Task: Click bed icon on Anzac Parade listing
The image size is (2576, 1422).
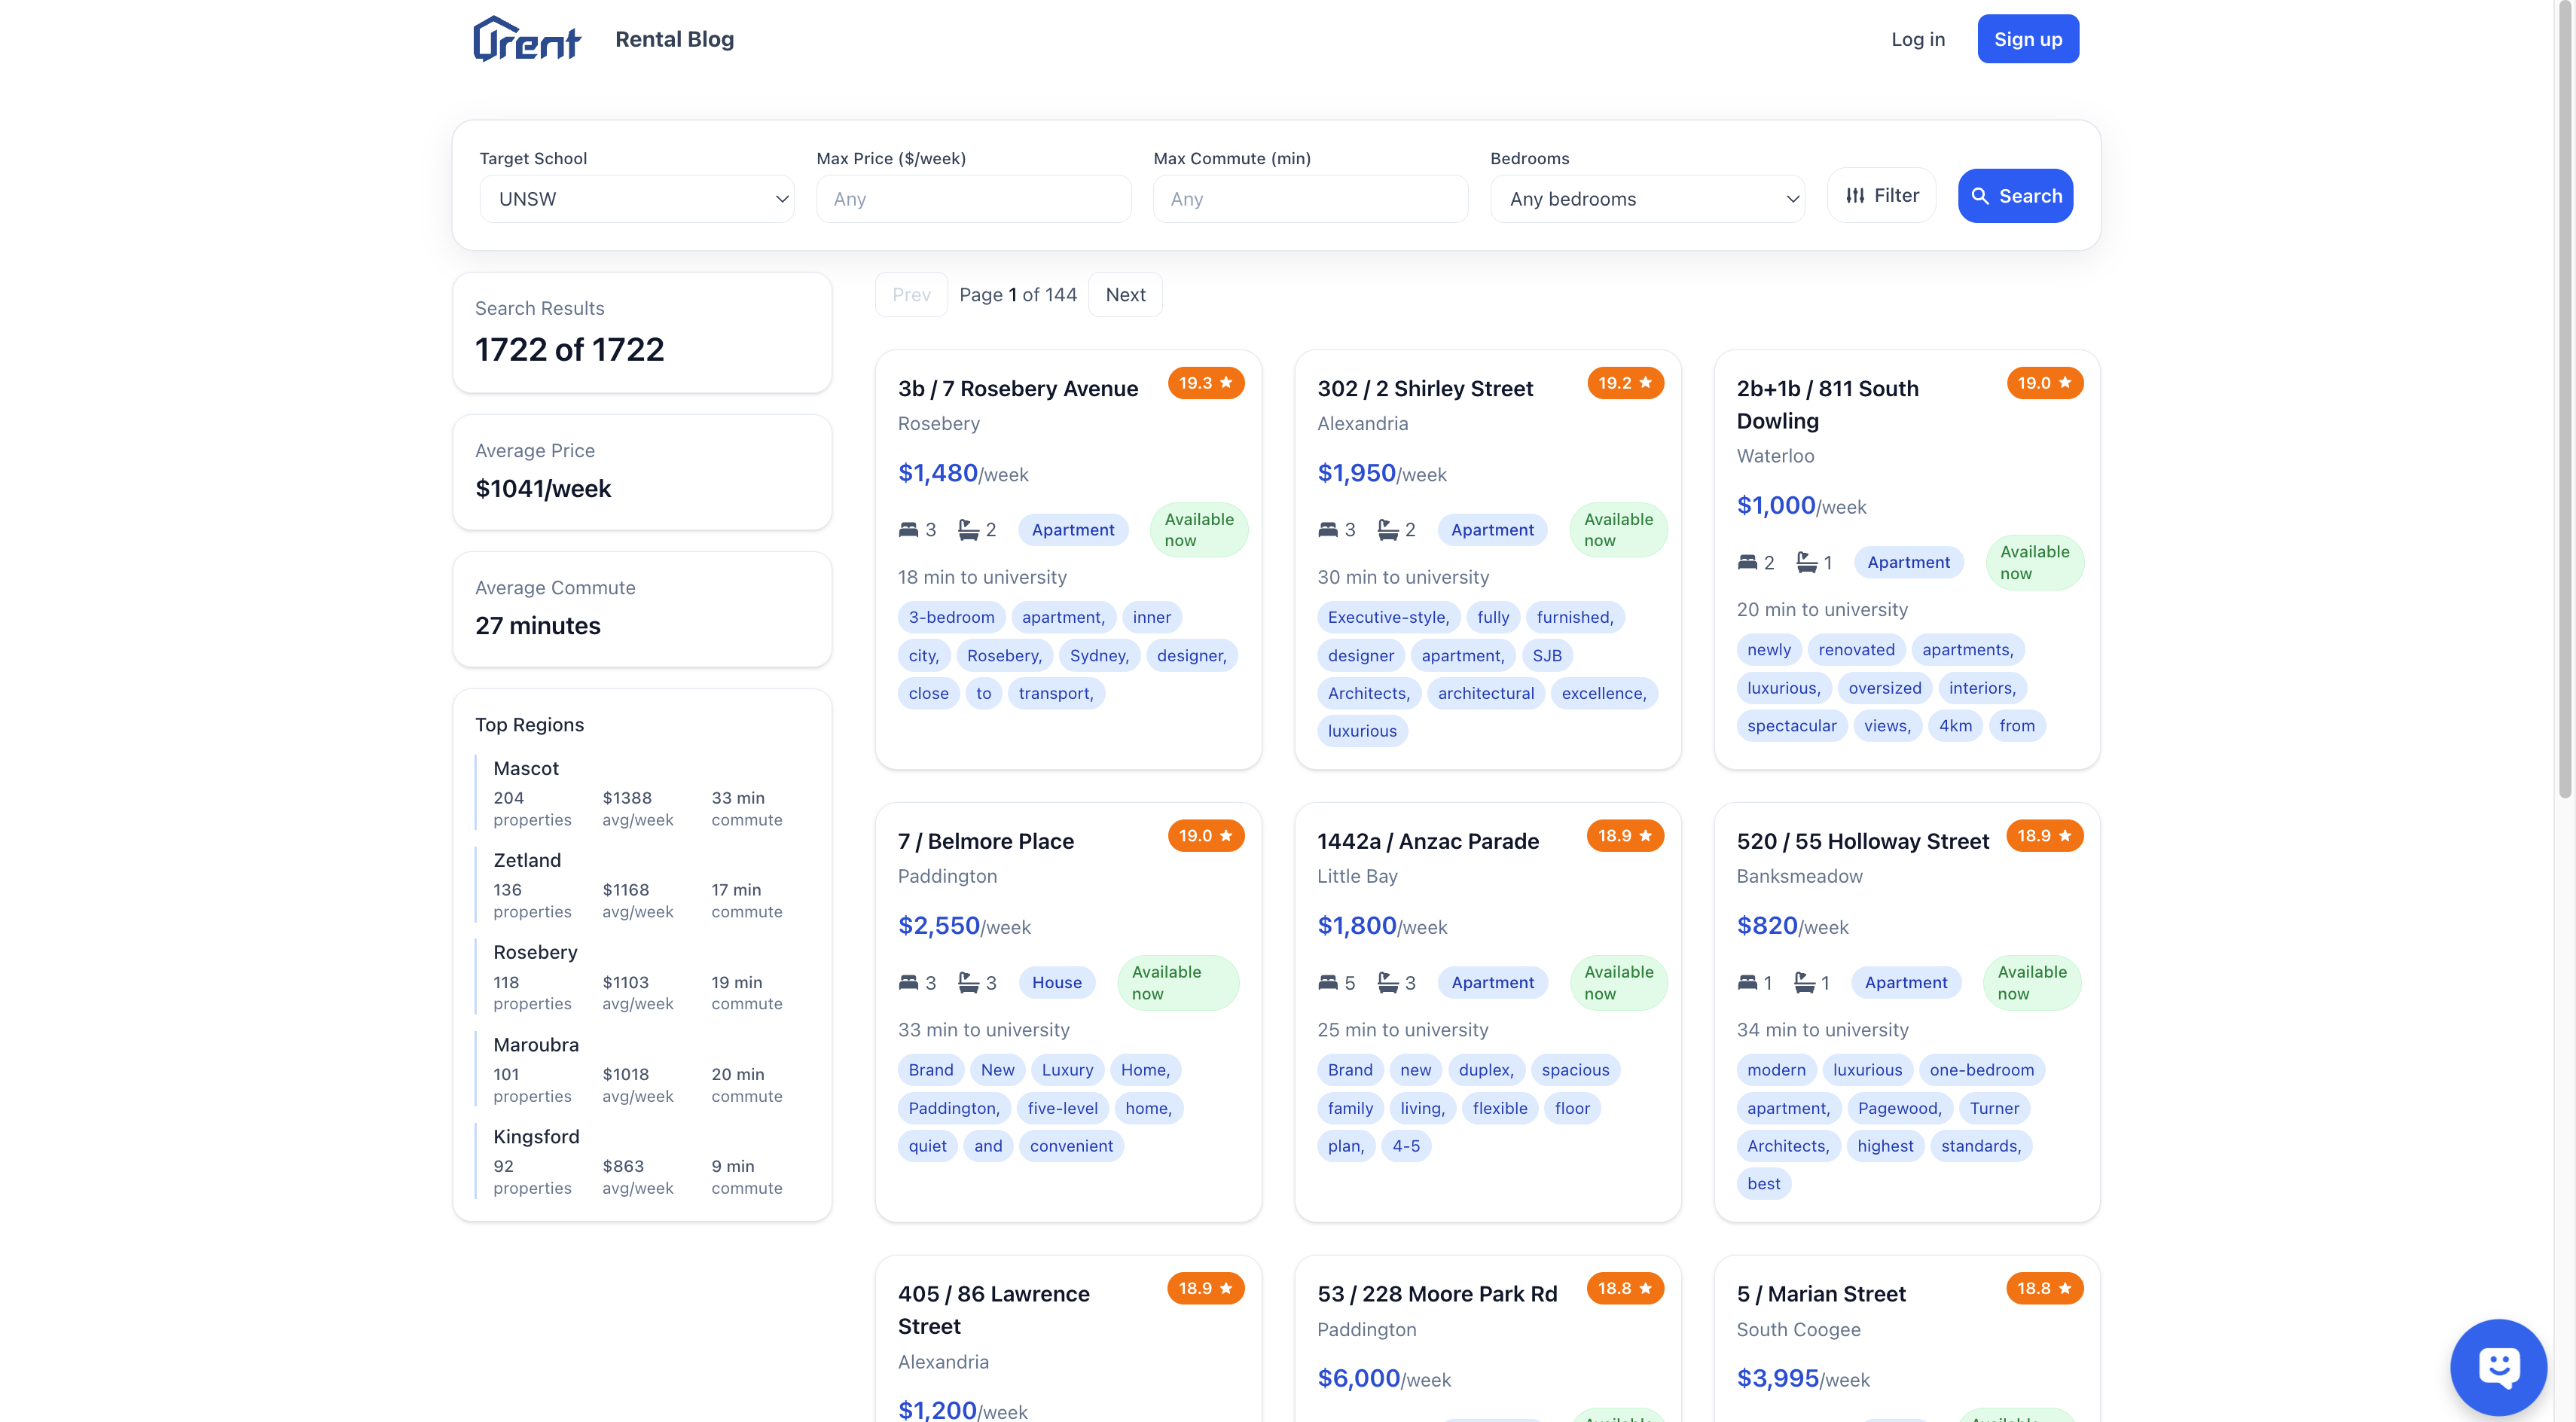Action: [1327, 983]
